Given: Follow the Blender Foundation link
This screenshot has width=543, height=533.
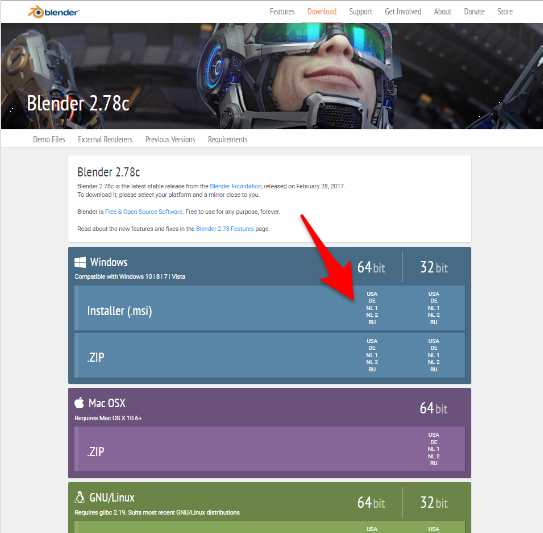Looking at the screenshot, I should coord(236,186).
